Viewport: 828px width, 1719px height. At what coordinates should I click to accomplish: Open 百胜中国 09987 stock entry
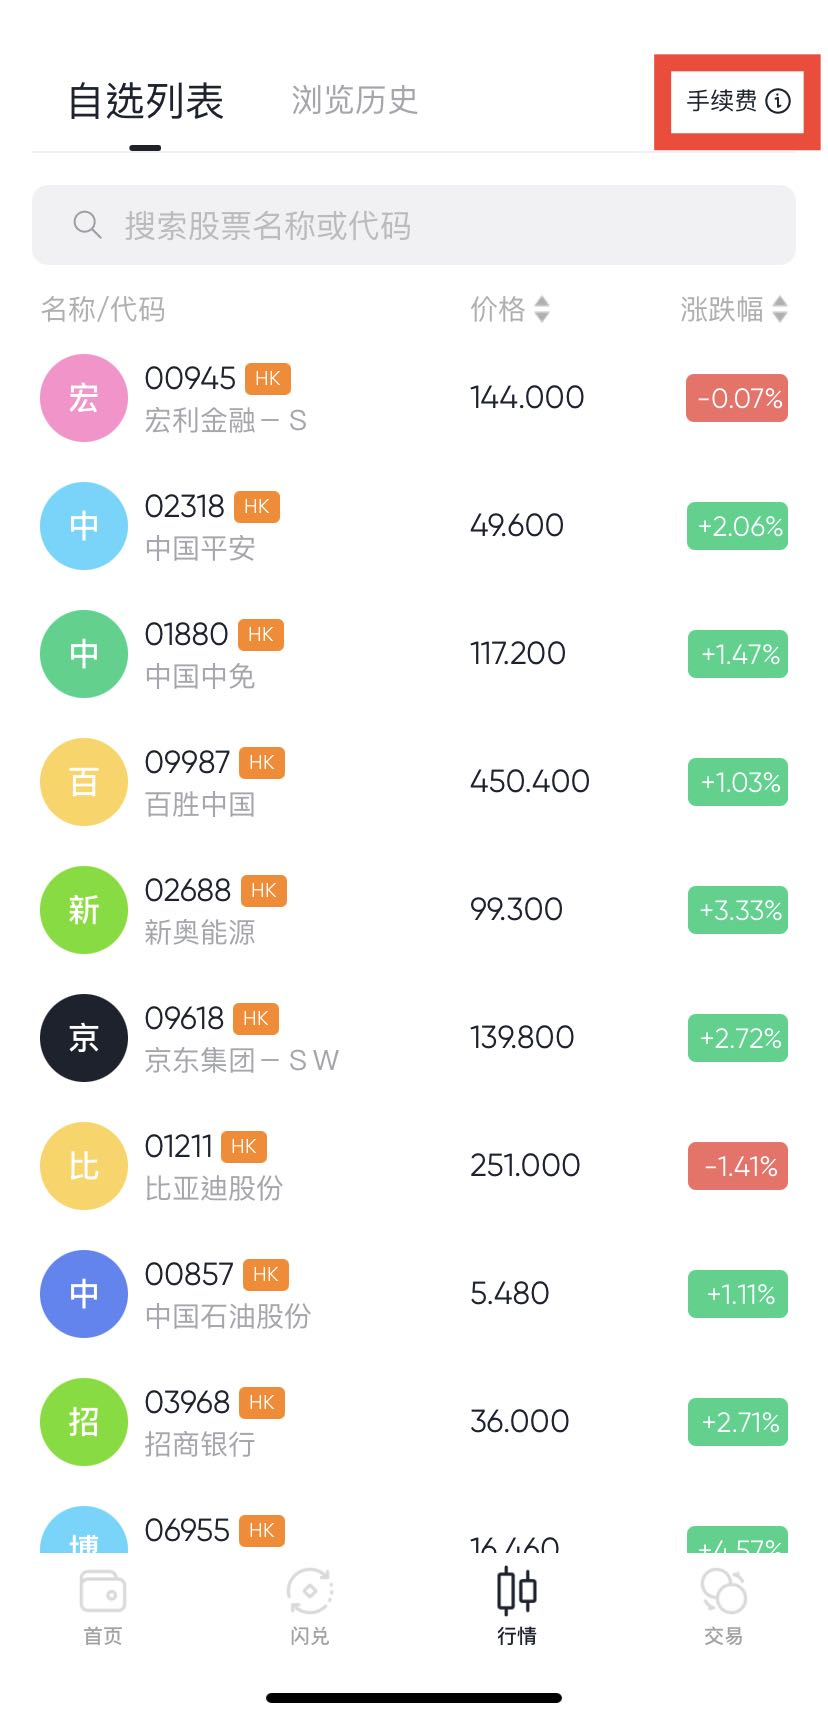[414, 782]
